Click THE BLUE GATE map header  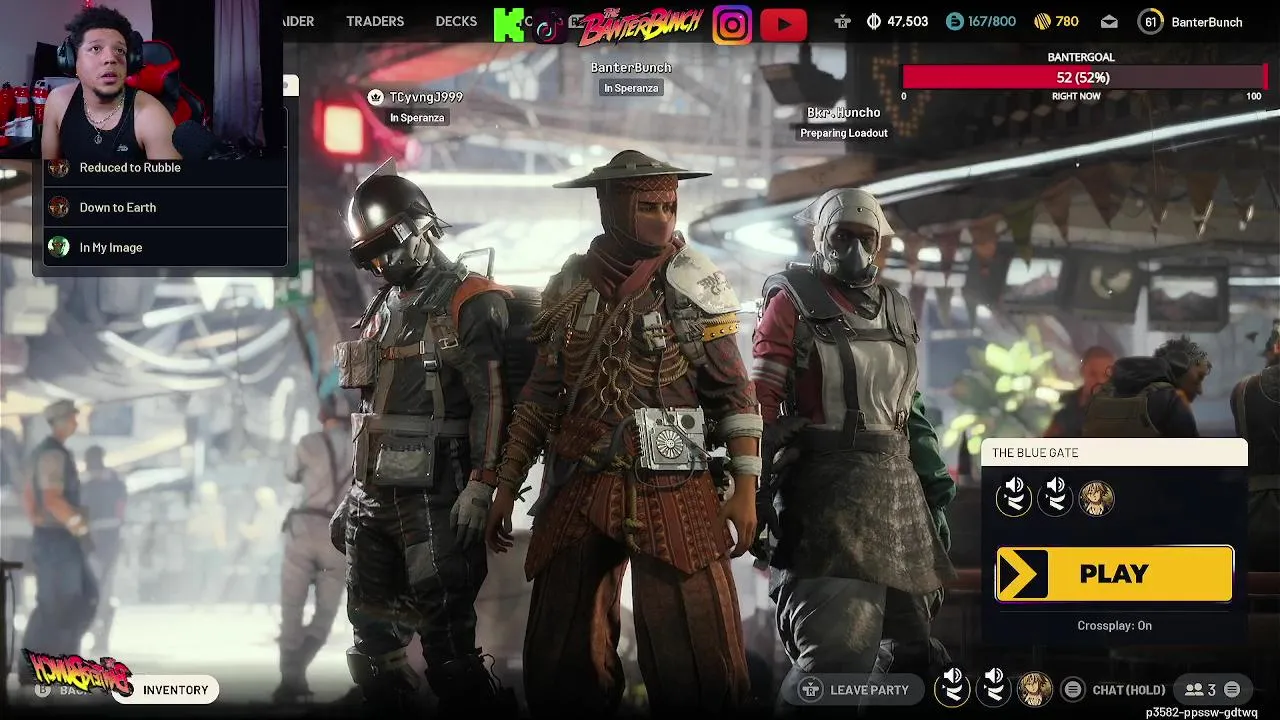1114,453
